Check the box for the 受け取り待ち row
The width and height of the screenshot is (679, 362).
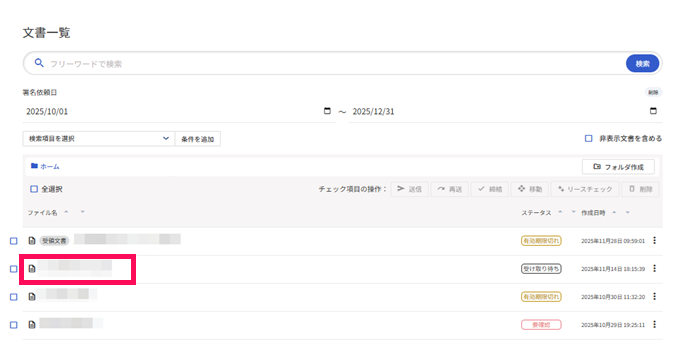pos(14,269)
